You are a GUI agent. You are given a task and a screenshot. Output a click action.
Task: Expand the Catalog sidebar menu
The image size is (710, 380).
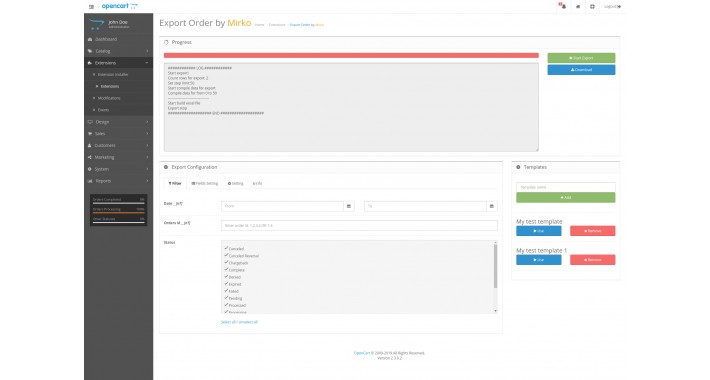click(119, 51)
